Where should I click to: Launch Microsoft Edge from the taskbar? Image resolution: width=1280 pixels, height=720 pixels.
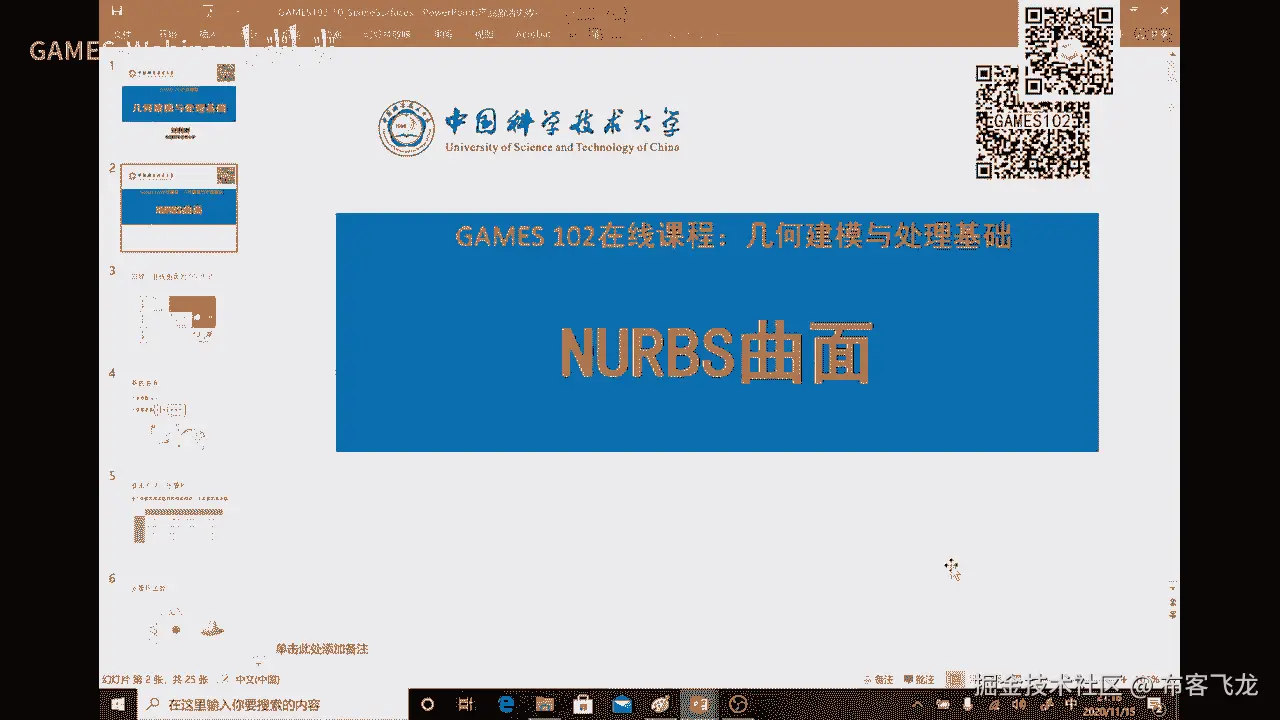coord(506,704)
